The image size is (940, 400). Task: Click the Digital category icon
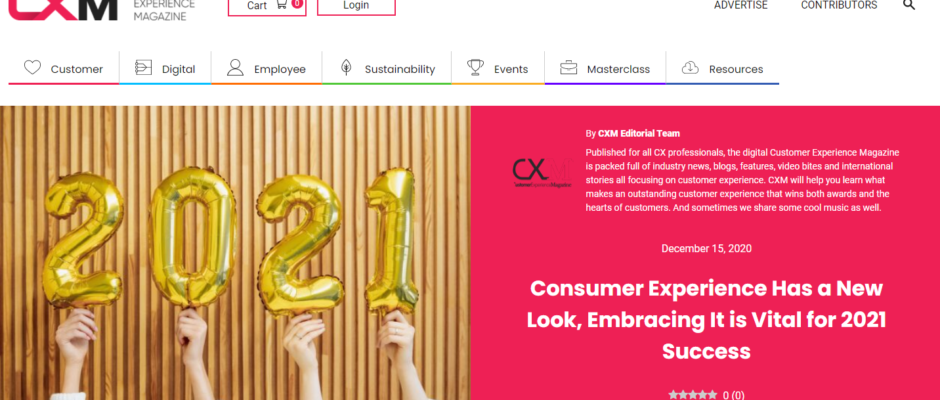(x=143, y=68)
